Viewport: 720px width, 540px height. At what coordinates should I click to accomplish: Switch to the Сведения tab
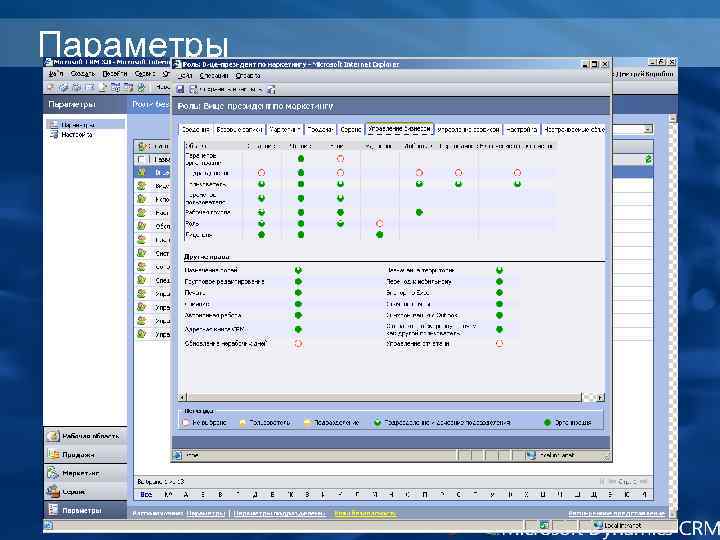point(196,129)
